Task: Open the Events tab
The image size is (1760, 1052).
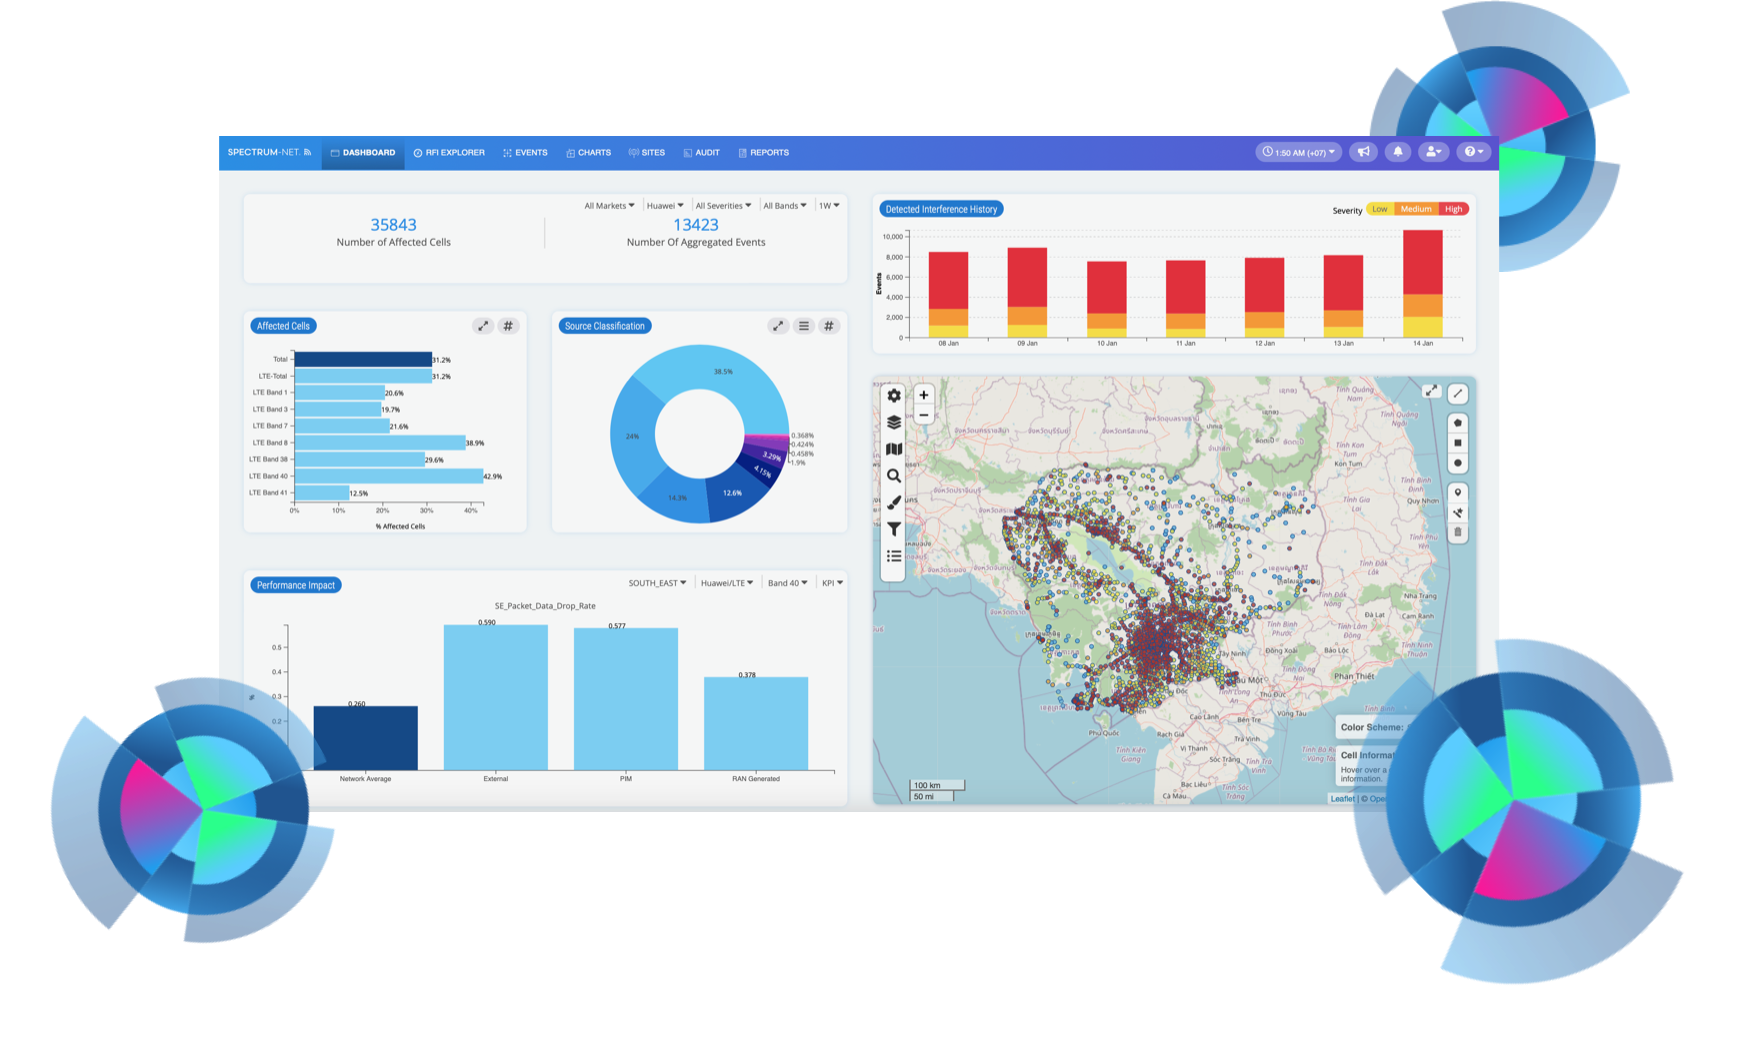Action: tap(525, 153)
